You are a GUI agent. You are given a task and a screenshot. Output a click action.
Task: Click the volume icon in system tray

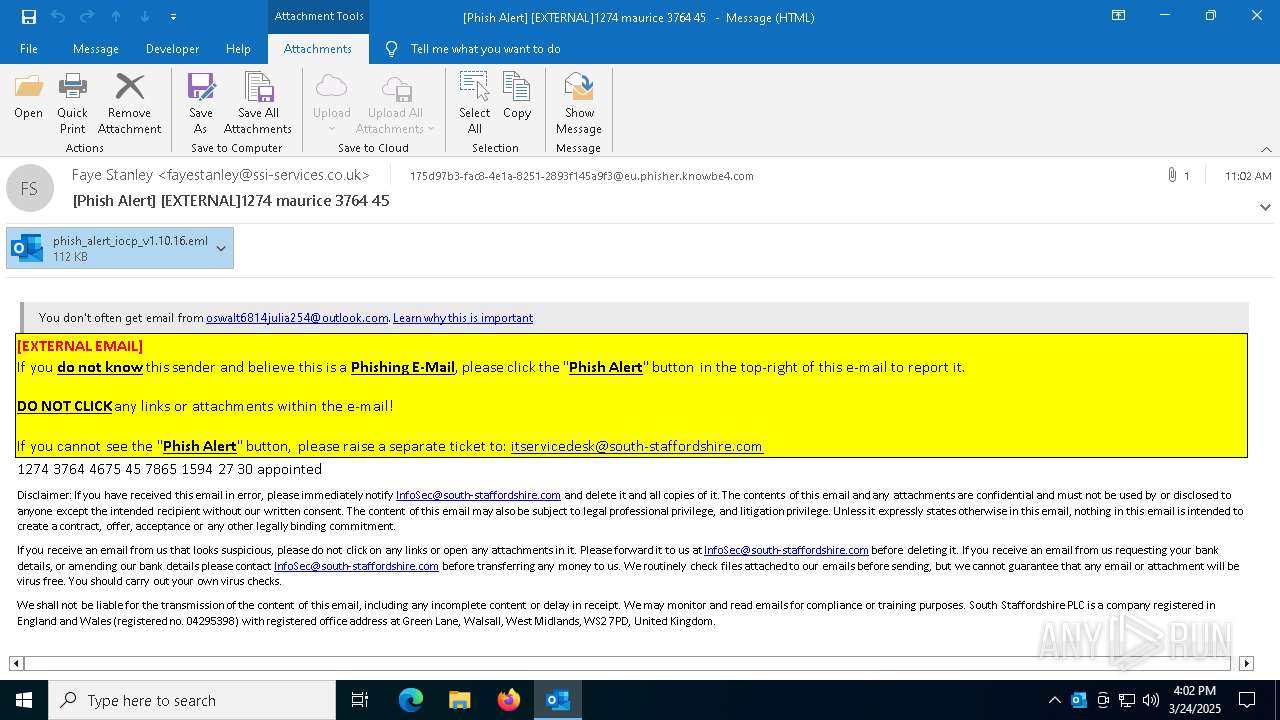1151,700
